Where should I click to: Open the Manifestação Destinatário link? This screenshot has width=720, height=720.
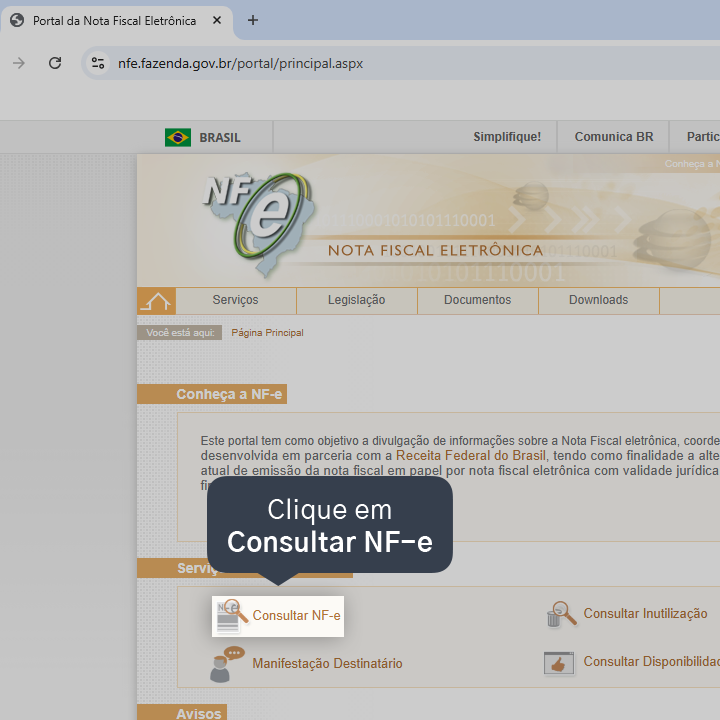[x=327, y=663]
